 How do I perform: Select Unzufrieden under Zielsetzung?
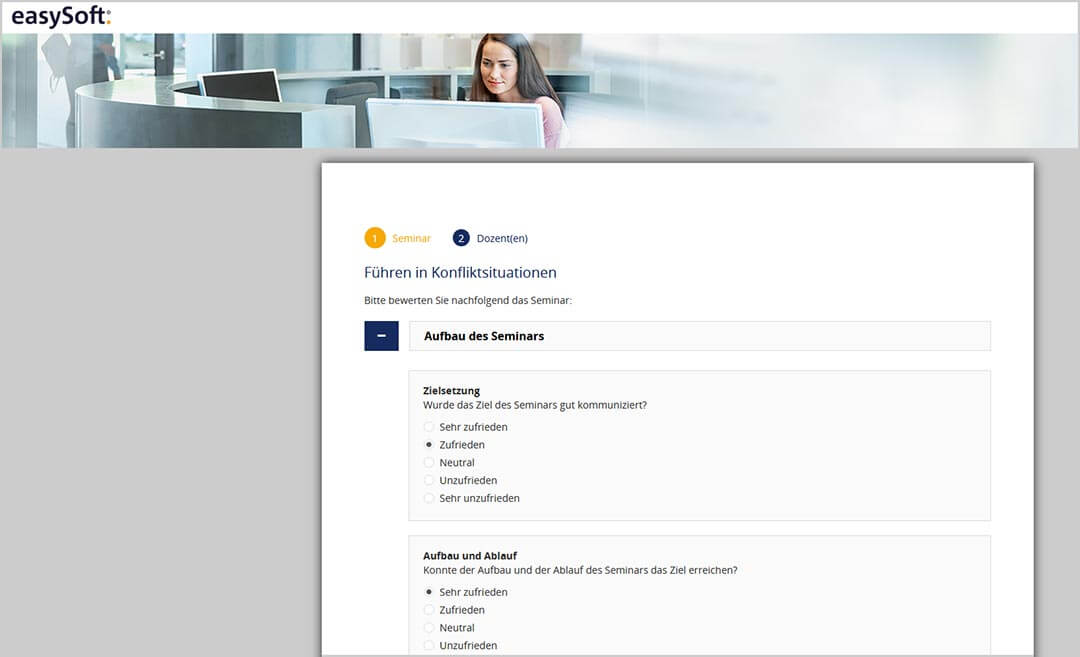(x=428, y=481)
